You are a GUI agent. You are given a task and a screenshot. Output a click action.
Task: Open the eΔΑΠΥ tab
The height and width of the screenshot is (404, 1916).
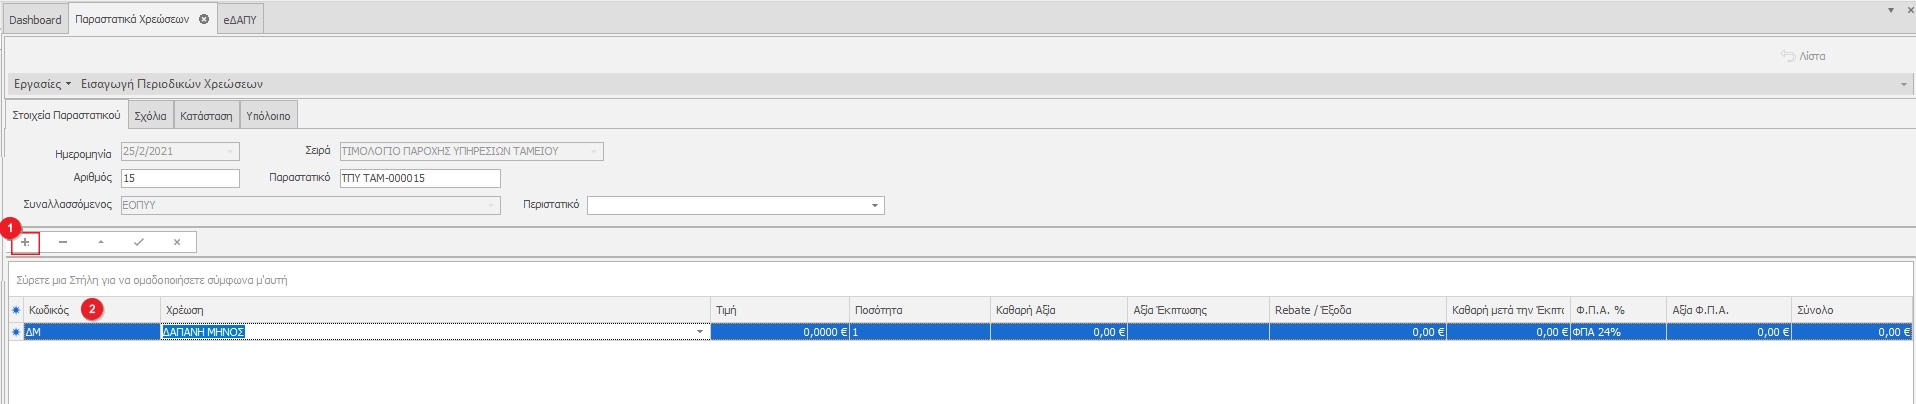tap(240, 20)
